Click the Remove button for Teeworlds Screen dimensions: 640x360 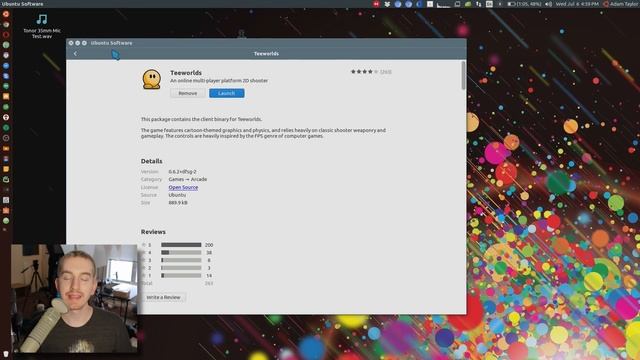pyautogui.click(x=188, y=93)
